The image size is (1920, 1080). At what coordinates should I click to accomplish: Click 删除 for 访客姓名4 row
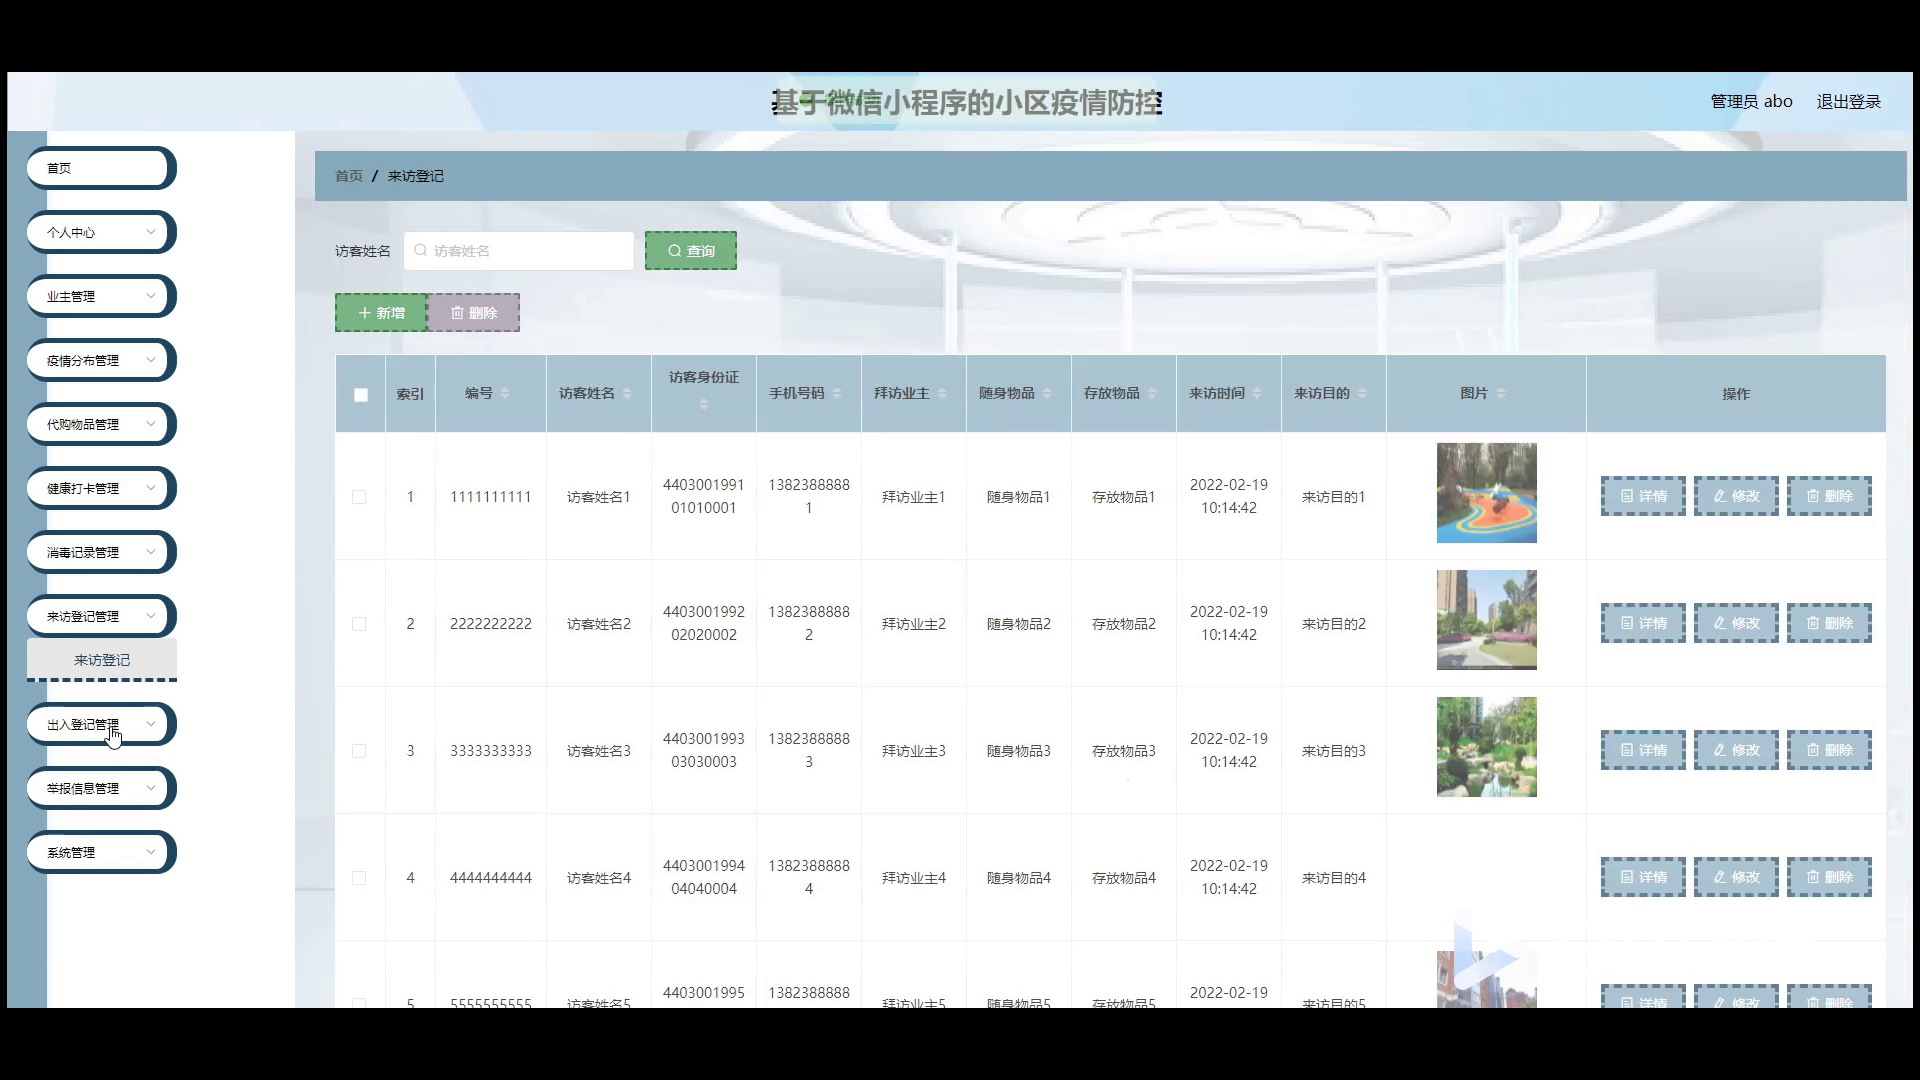[1829, 877]
